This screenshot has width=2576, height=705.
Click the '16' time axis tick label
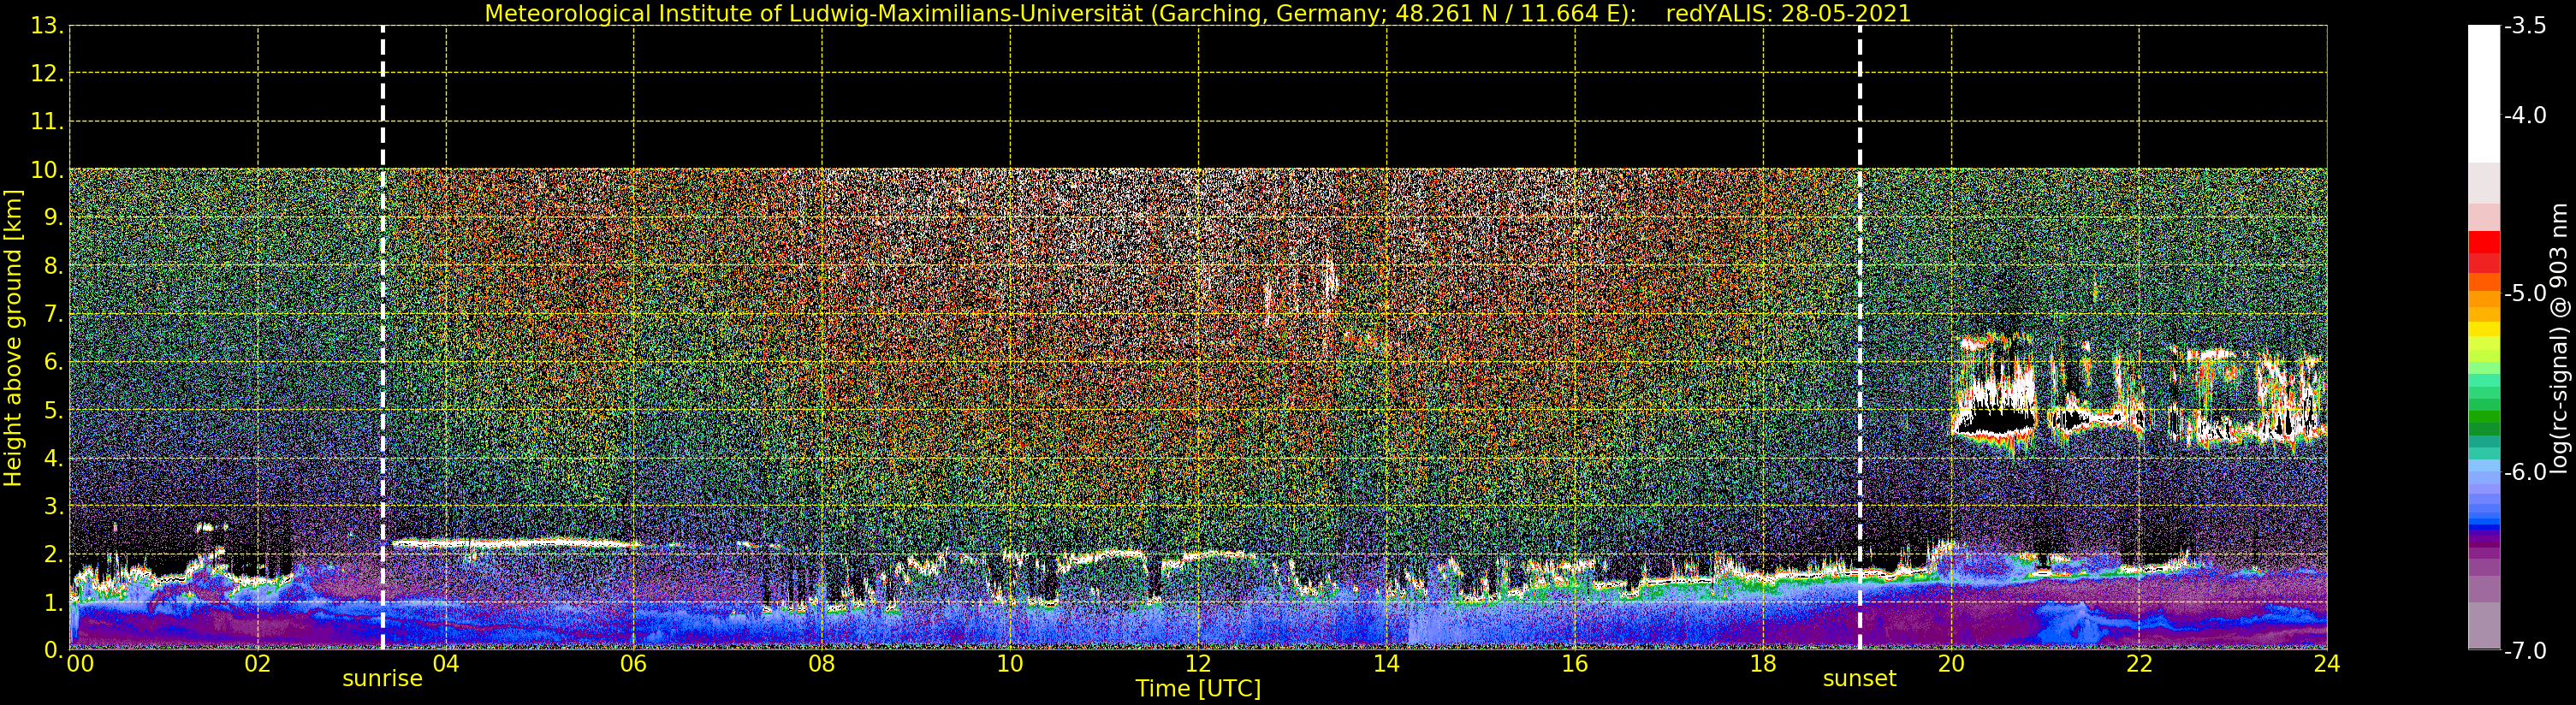[1574, 663]
